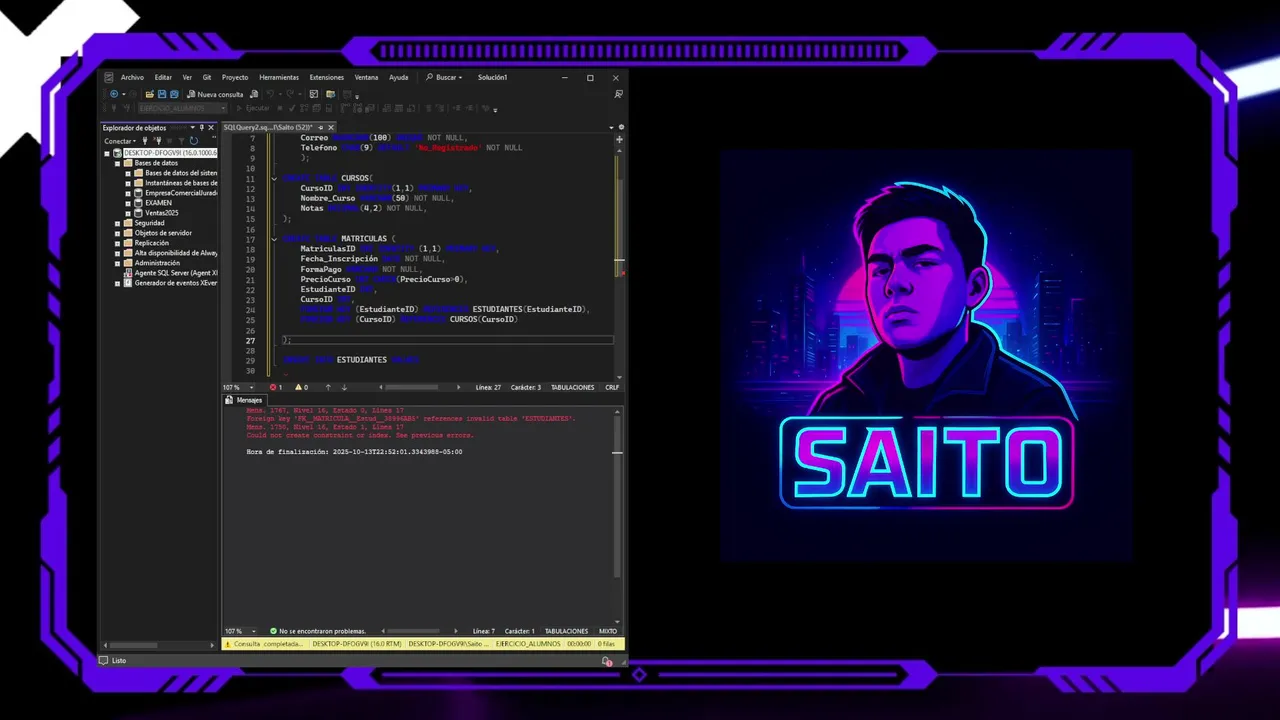
Task: Click the save all toolbar icon
Action: [x=174, y=94]
